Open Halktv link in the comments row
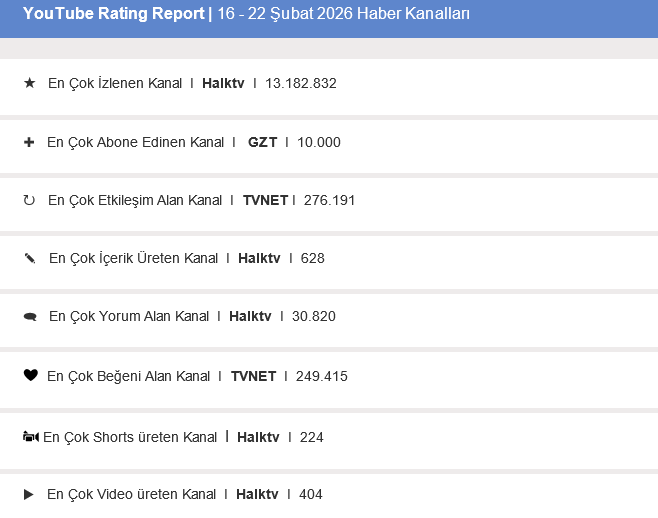 [x=250, y=316]
